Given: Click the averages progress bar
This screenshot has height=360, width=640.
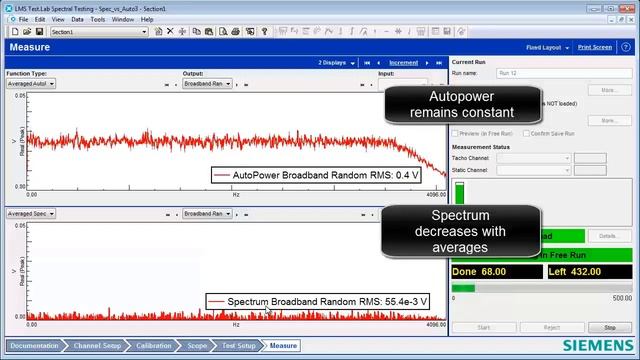Looking at the screenshot, I should tap(542, 288).
